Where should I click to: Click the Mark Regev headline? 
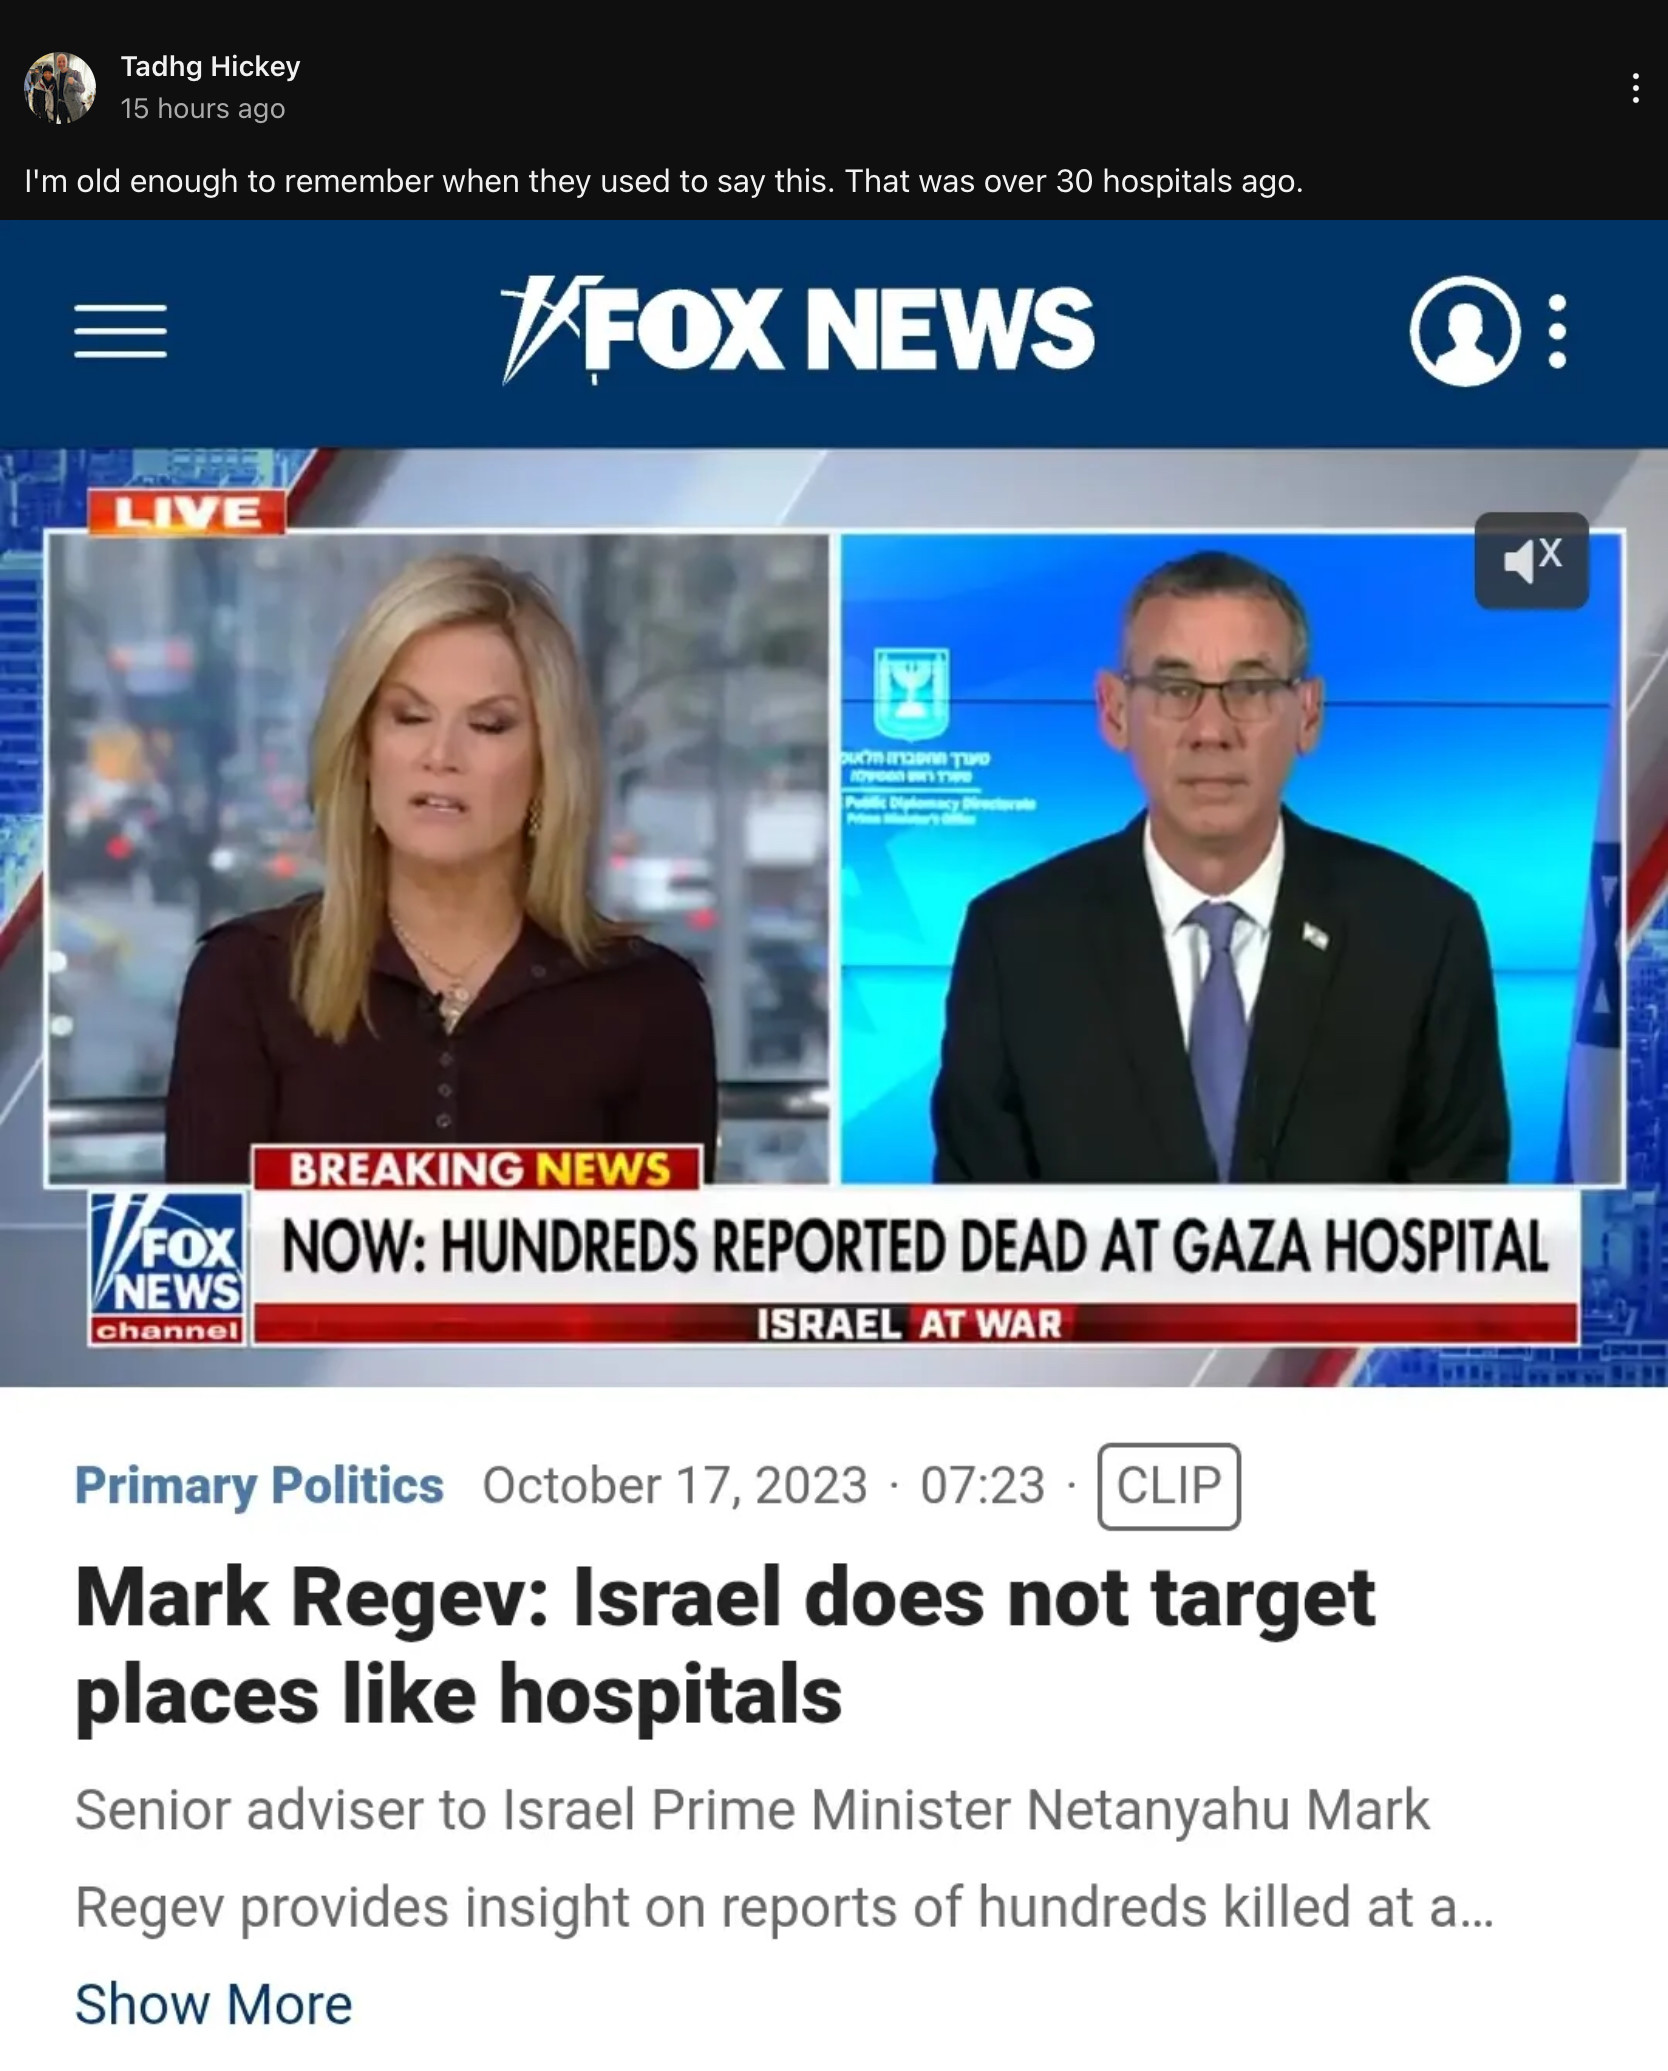[725, 1647]
